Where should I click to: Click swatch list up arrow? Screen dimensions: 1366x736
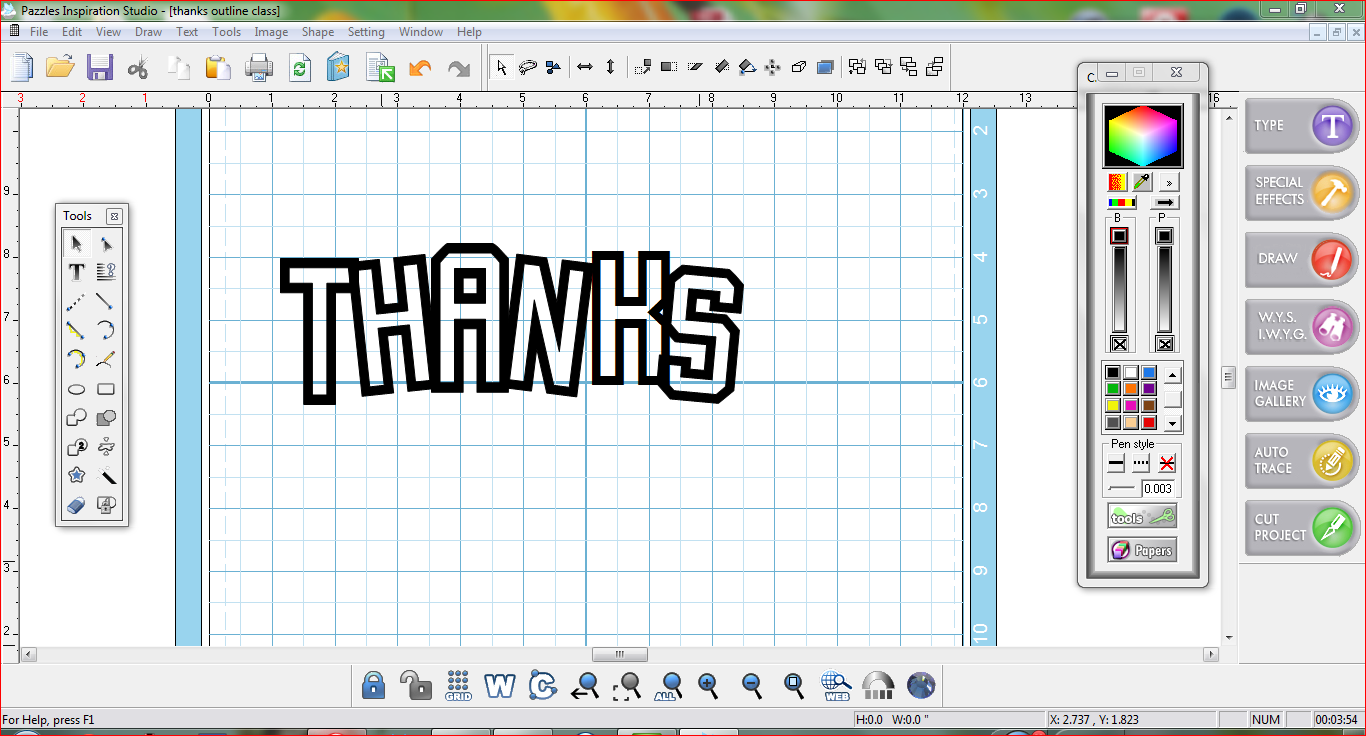(x=1173, y=375)
